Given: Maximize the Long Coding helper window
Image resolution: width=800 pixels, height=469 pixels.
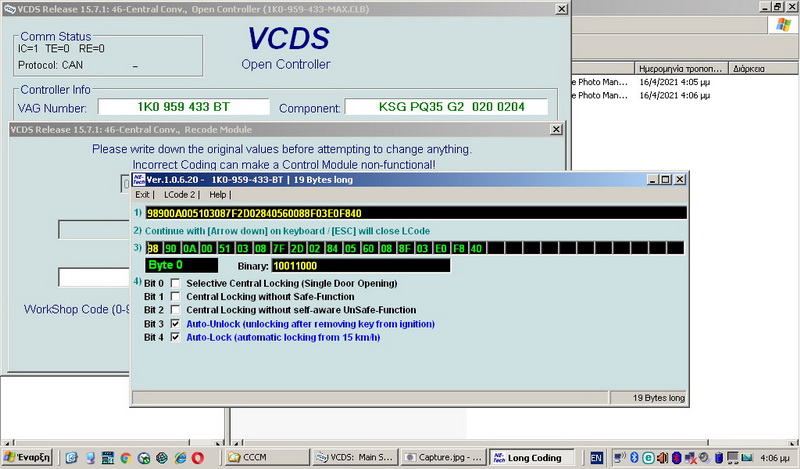Looking at the screenshot, I should coord(665,179).
